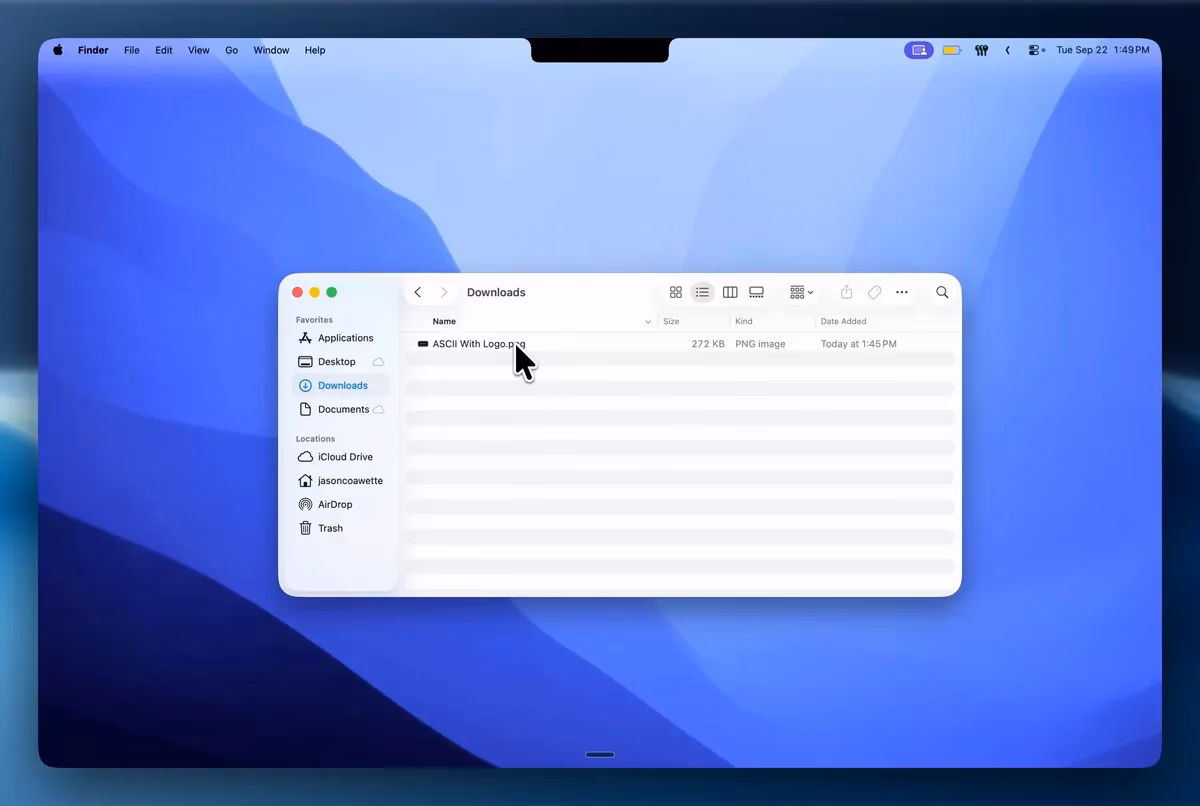Image resolution: width=1200 pixels, height=806 pixels.
Task: Toggle sort order arrow in Name column
Action: [648, 322]
